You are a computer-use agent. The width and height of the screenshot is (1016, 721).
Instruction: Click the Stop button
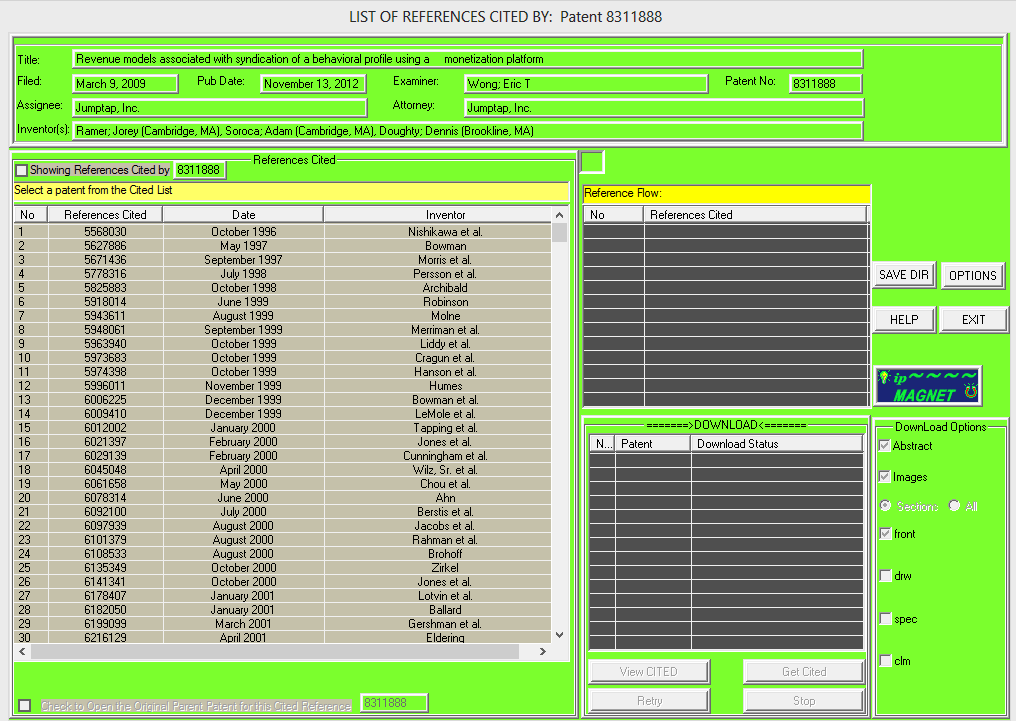coord(804,701)
